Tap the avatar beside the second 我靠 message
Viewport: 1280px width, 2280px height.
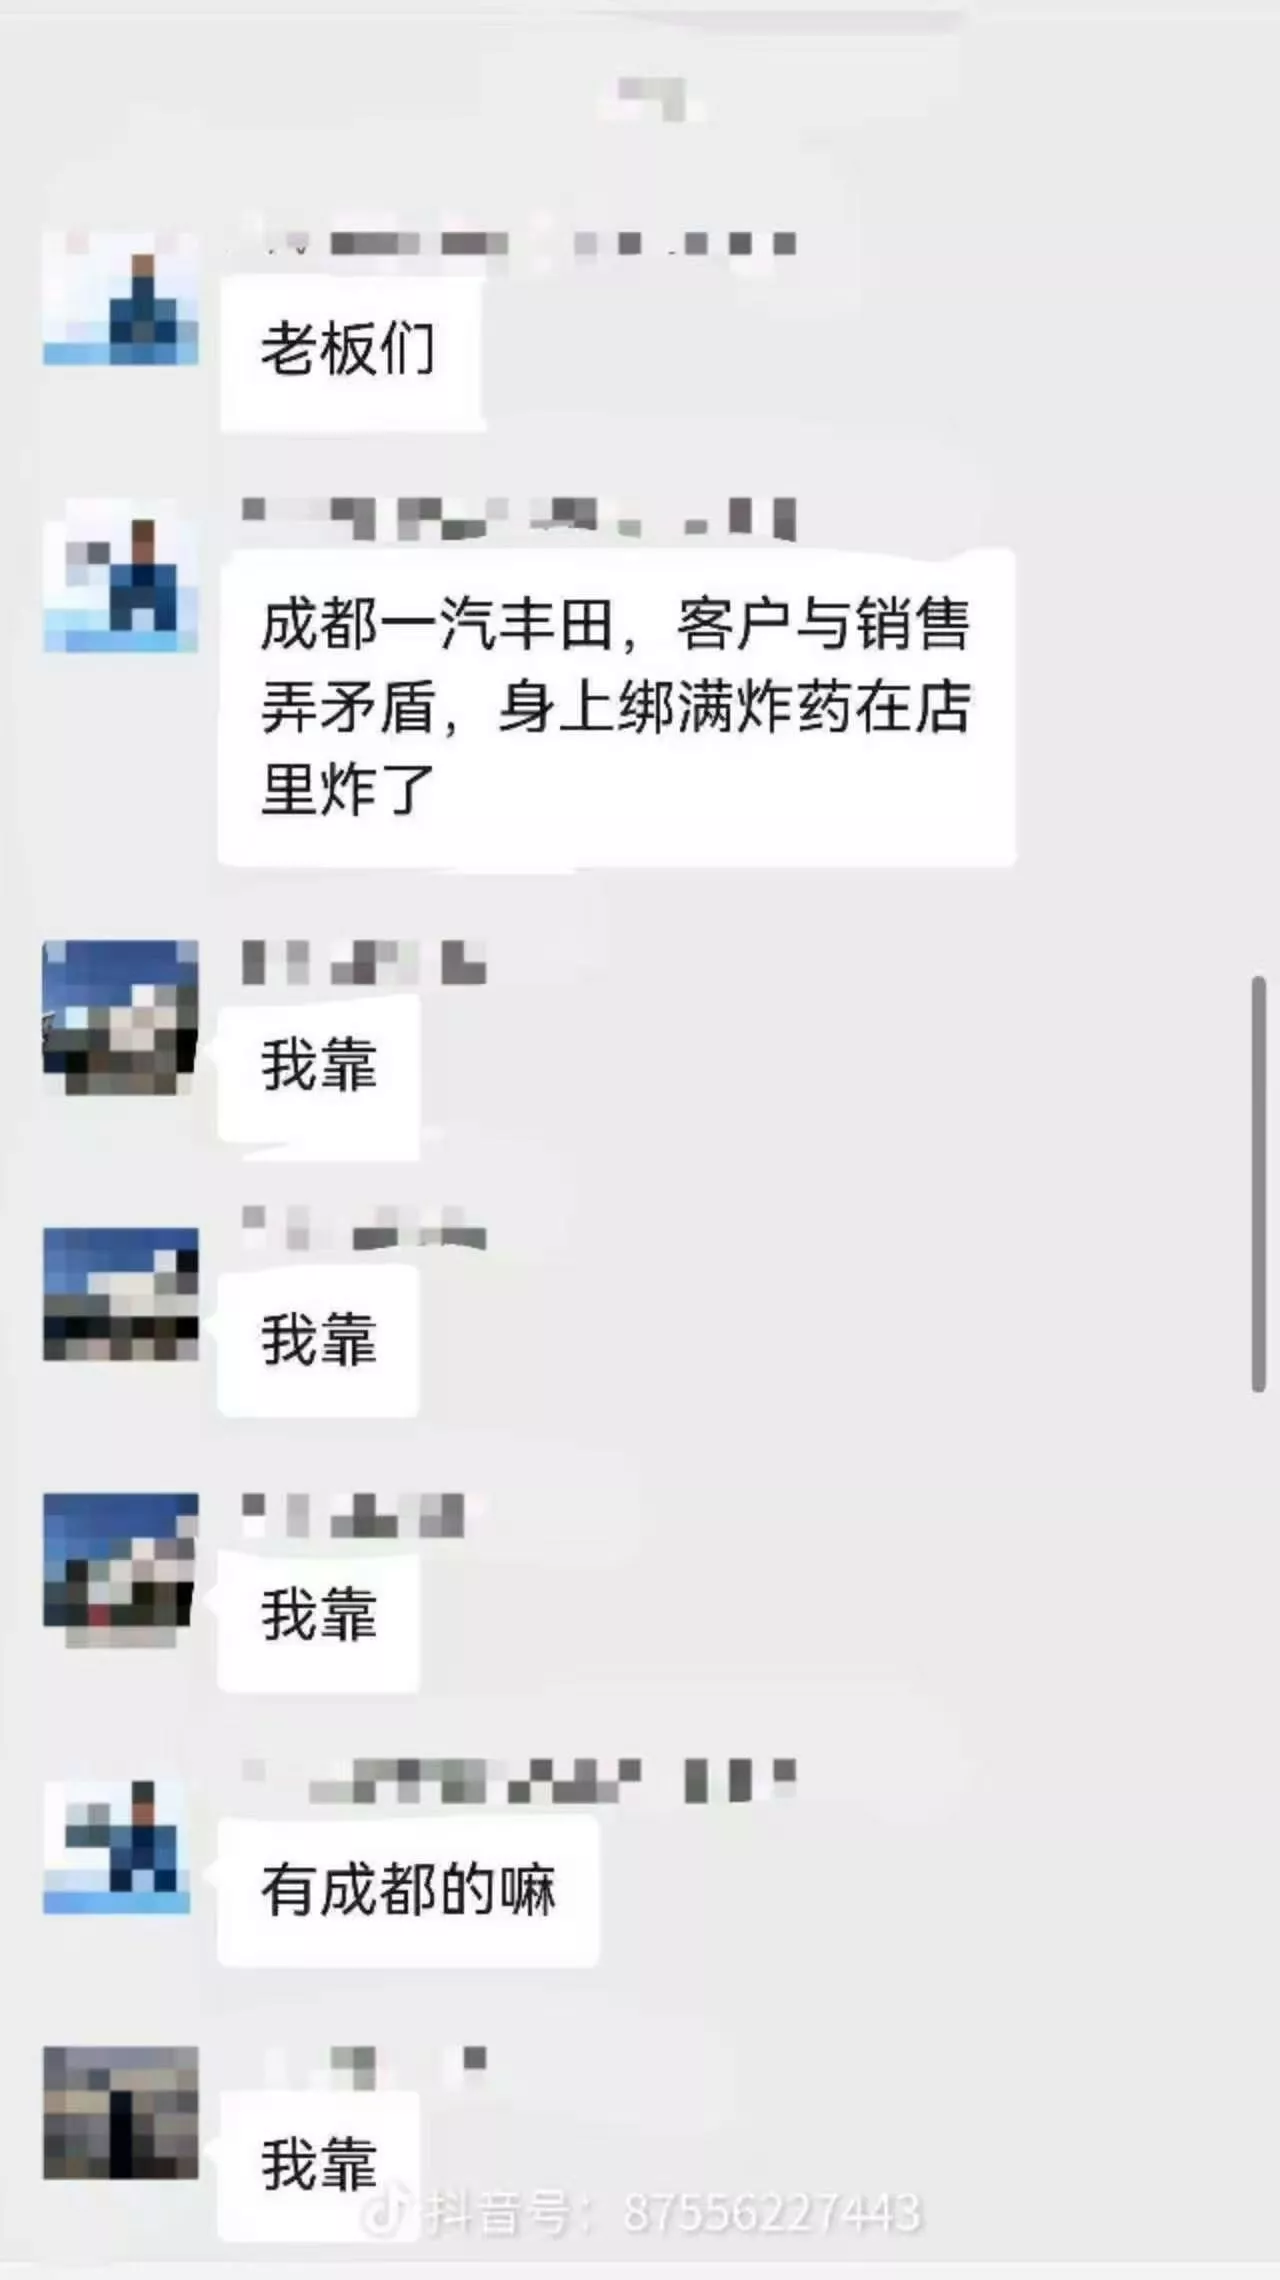click(120, 1294)
